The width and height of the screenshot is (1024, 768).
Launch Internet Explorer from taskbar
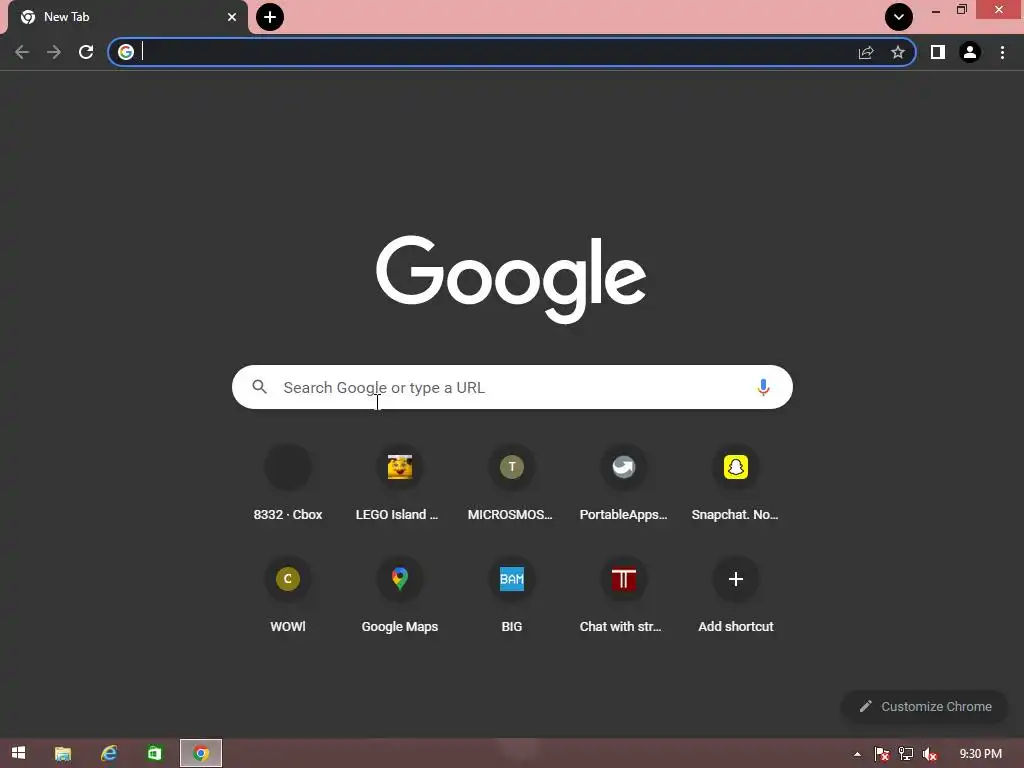click(x=109, y=753)
